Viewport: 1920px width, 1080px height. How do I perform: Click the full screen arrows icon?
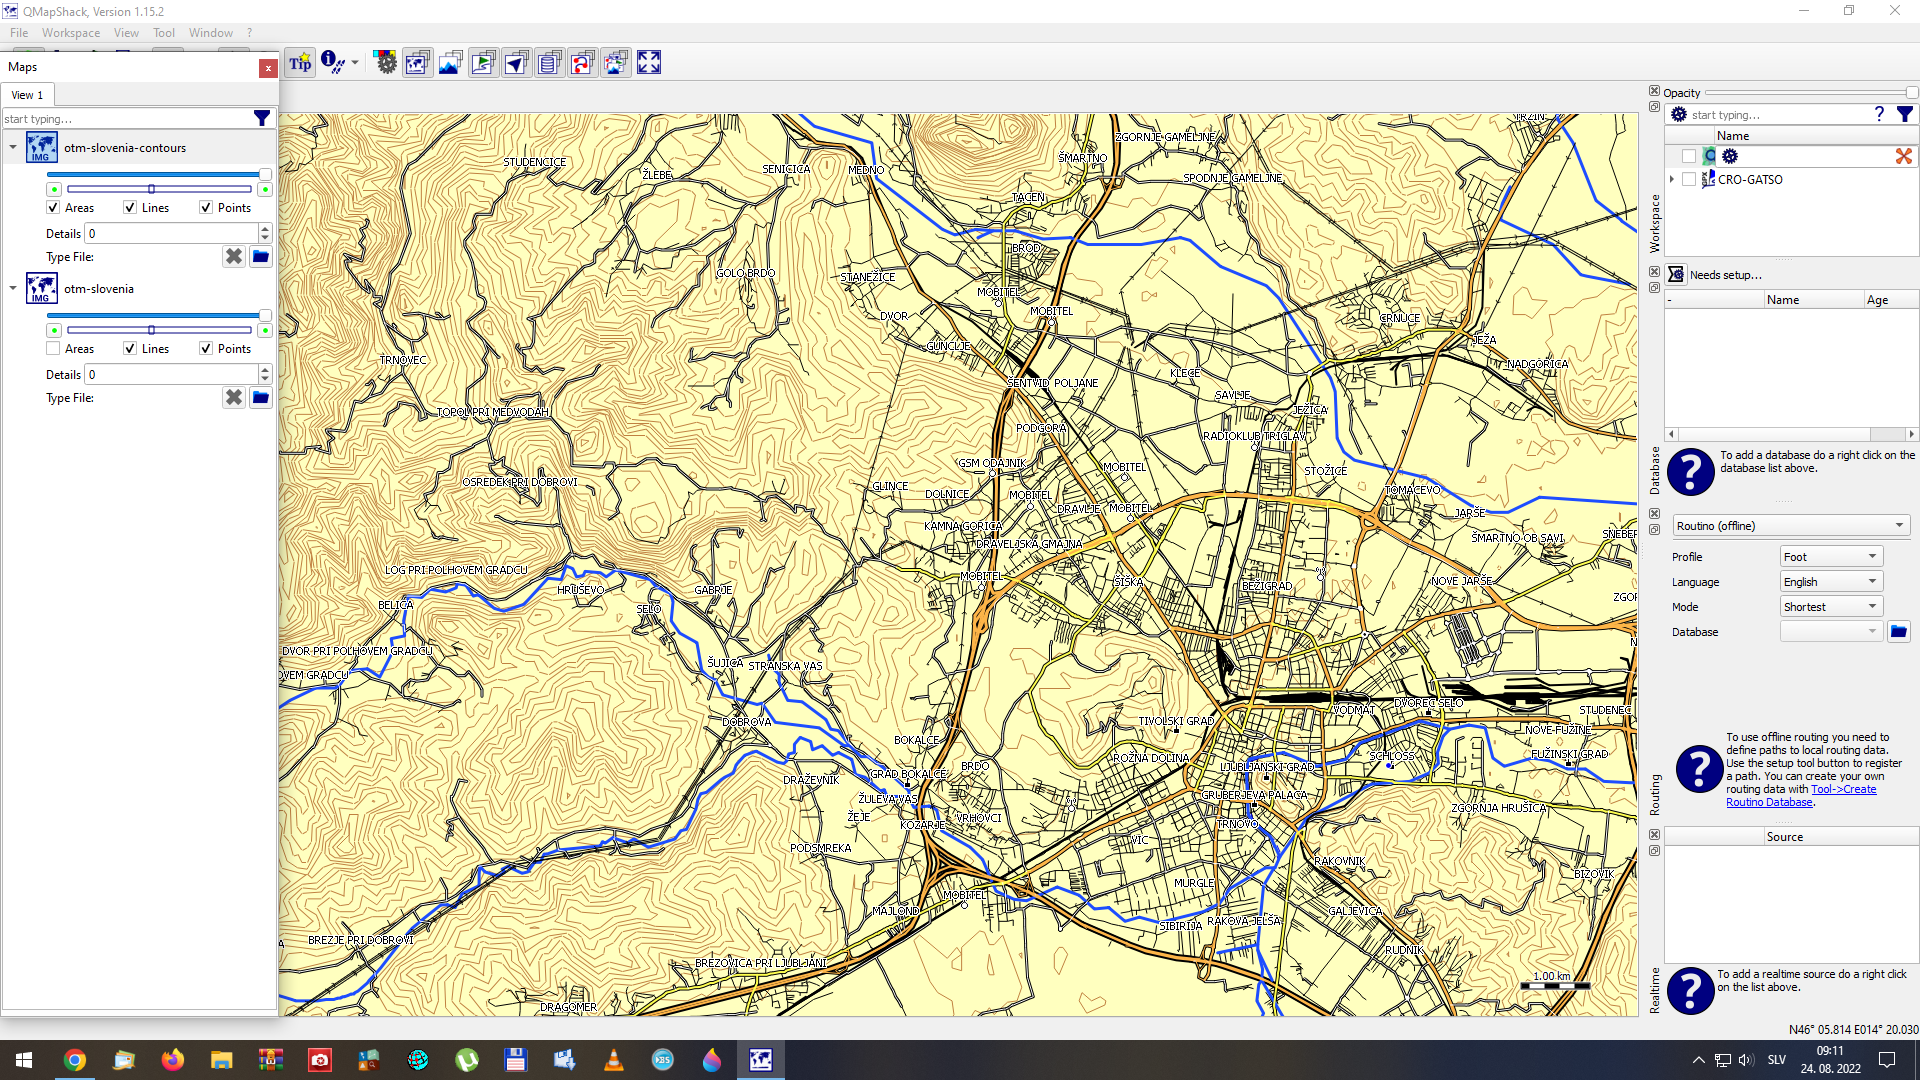[649, 63]
